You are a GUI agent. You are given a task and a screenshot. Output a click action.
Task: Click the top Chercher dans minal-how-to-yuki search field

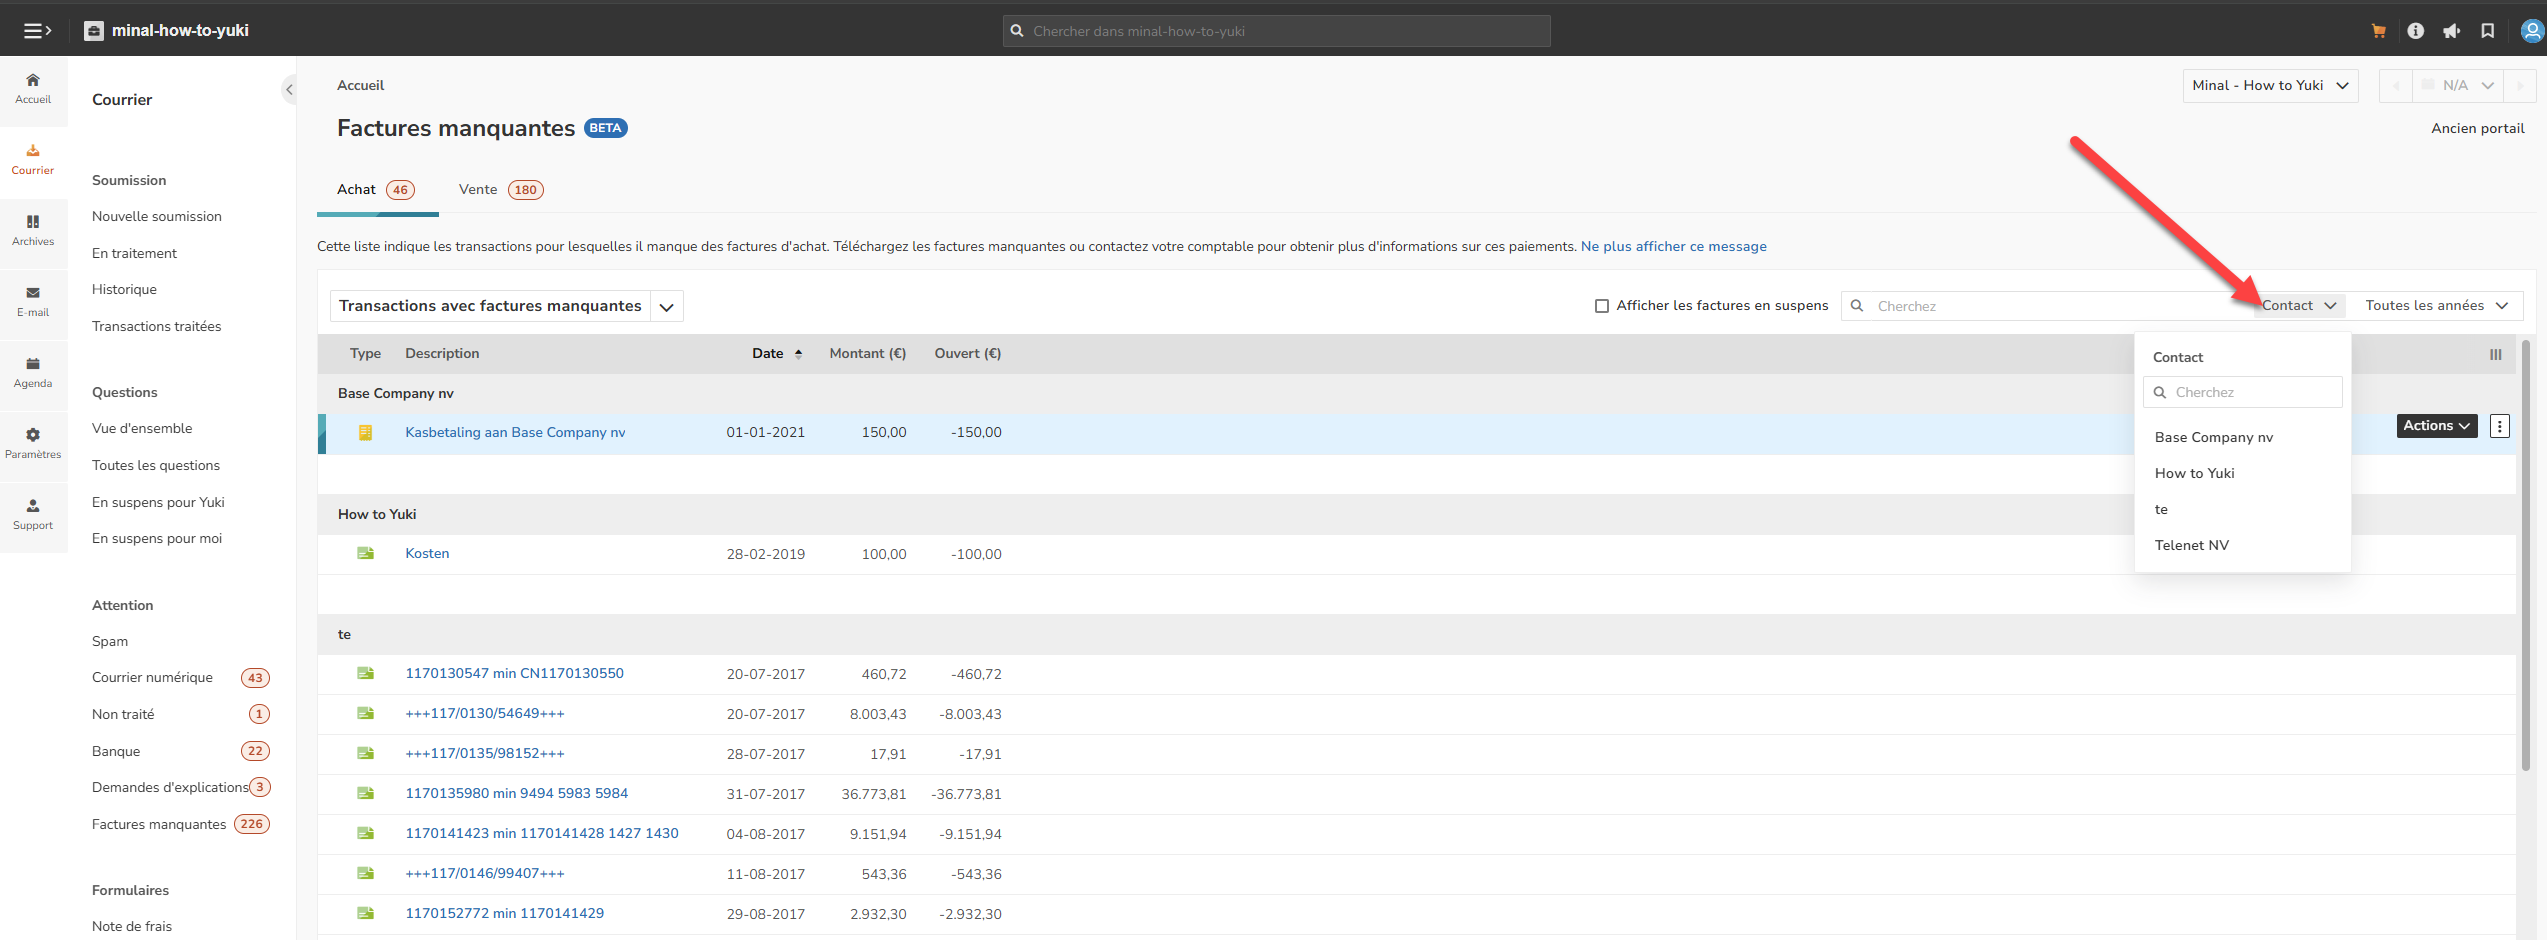click(x=1276, y=31)
